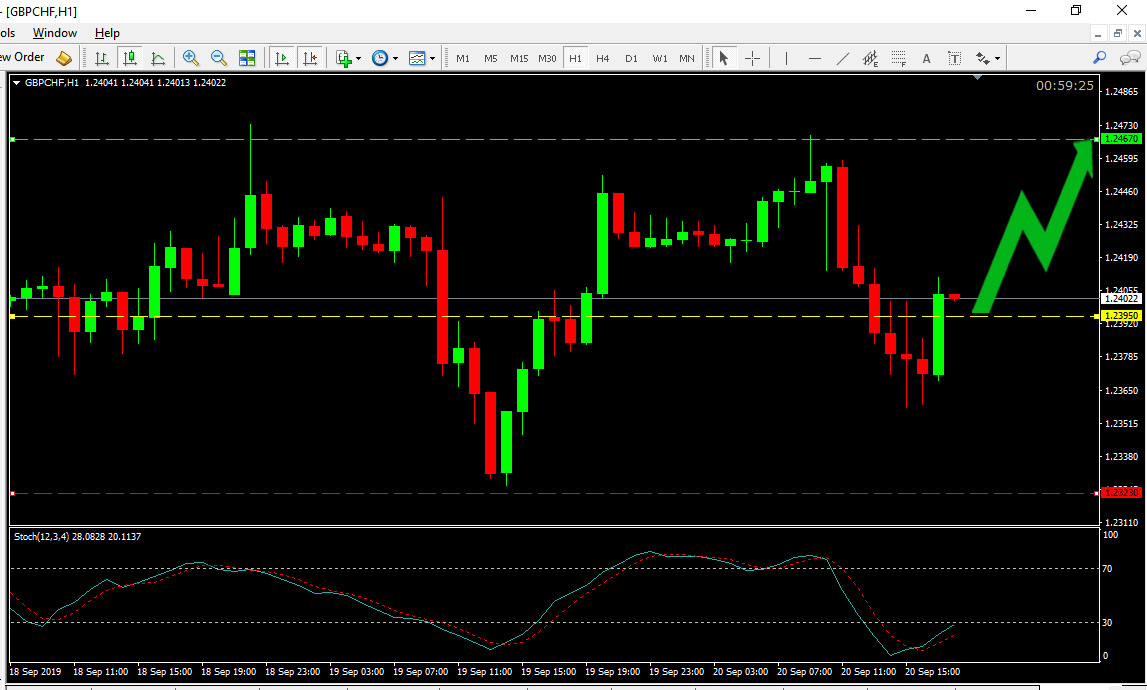The image size is (1147, 690).
Task: Click the yellow 1.23950 price level label
Action: (x=1120, y=316)
